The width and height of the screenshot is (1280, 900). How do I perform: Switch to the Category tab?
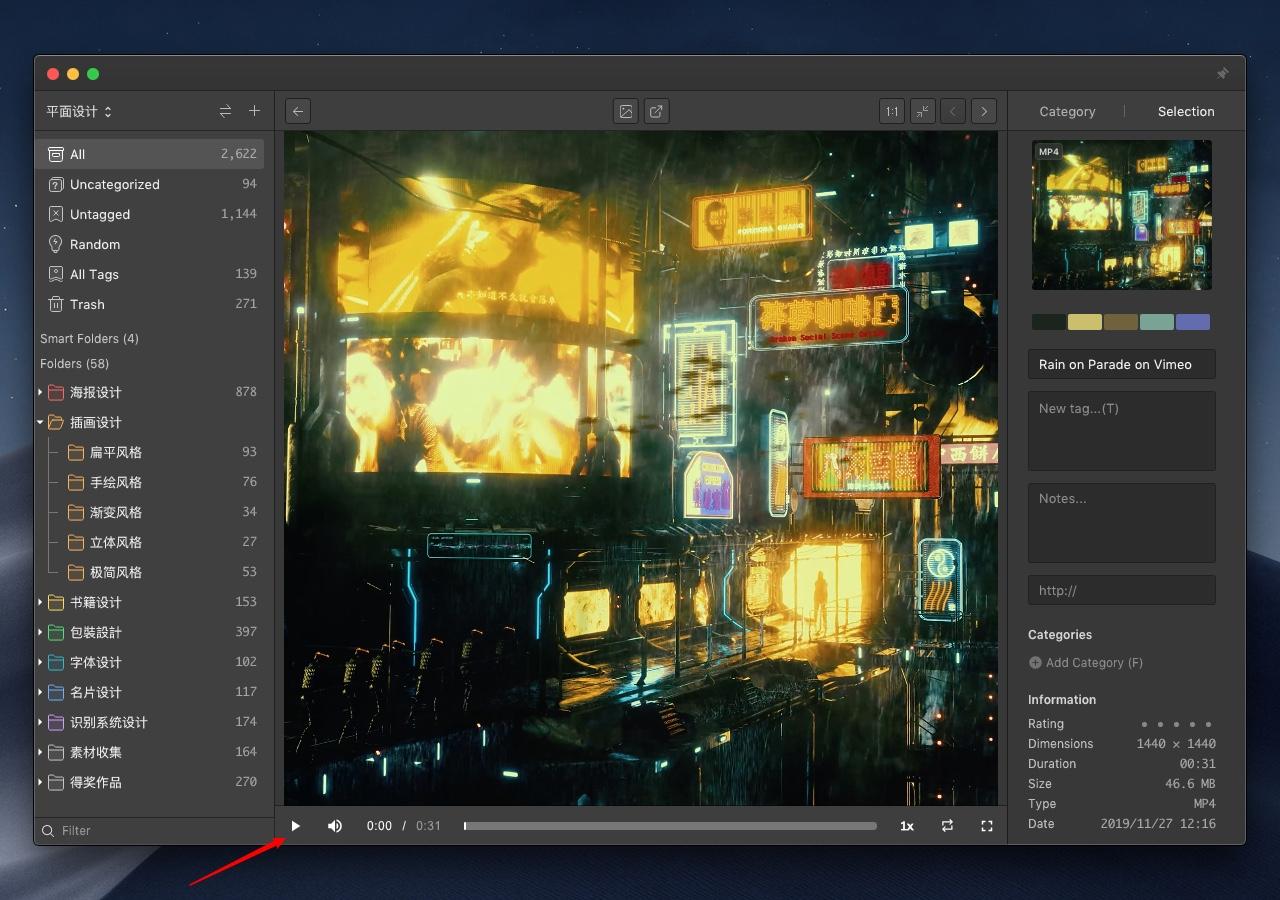tap(1067, 112)
